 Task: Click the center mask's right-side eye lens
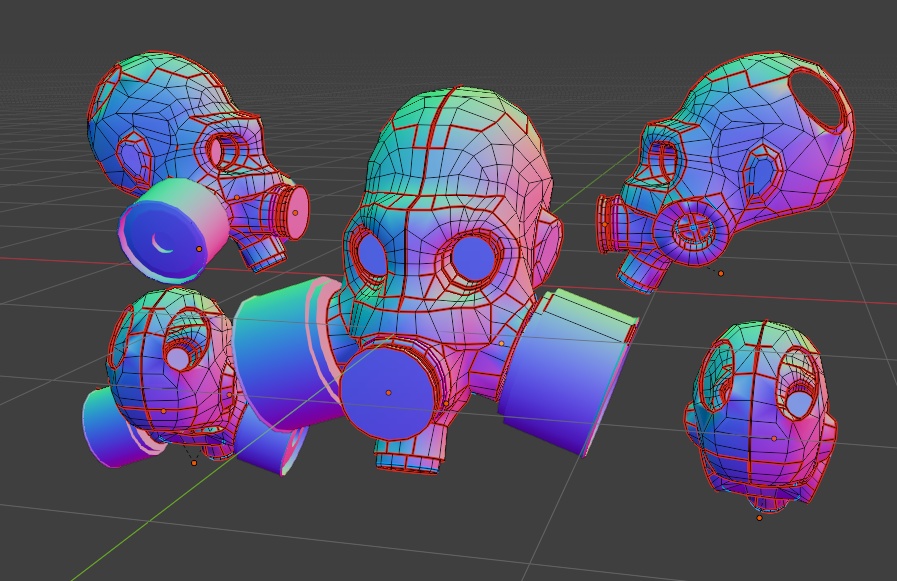tap(472, 258)
